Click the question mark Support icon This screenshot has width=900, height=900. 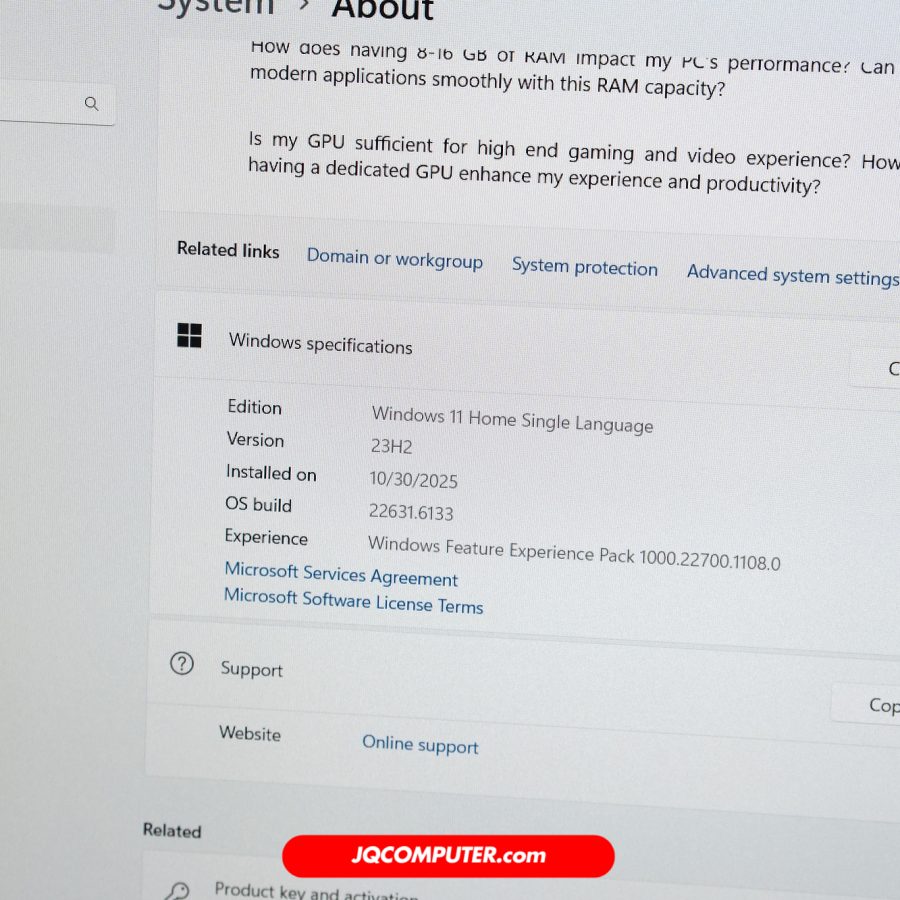tap(182, 663)
